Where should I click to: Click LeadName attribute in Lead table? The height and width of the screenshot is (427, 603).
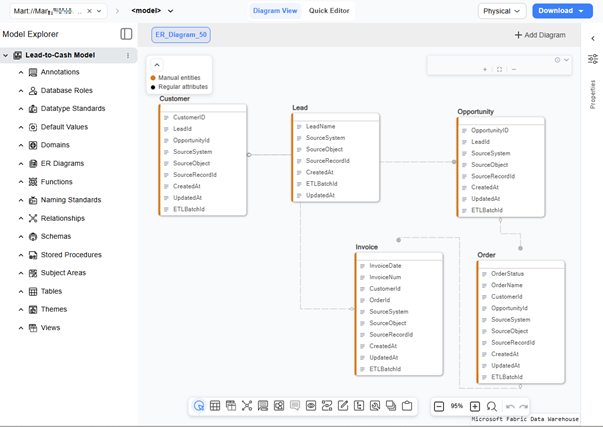click(x=320, y=126)
